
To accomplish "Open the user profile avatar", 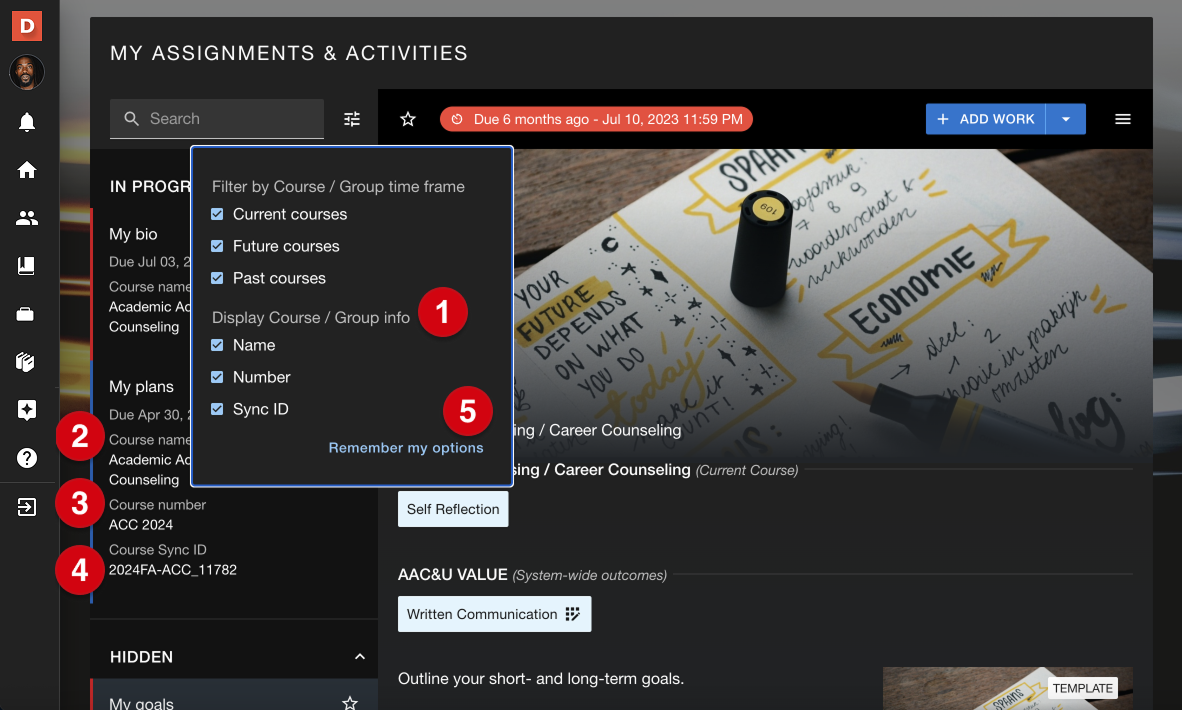I will 26,73.
